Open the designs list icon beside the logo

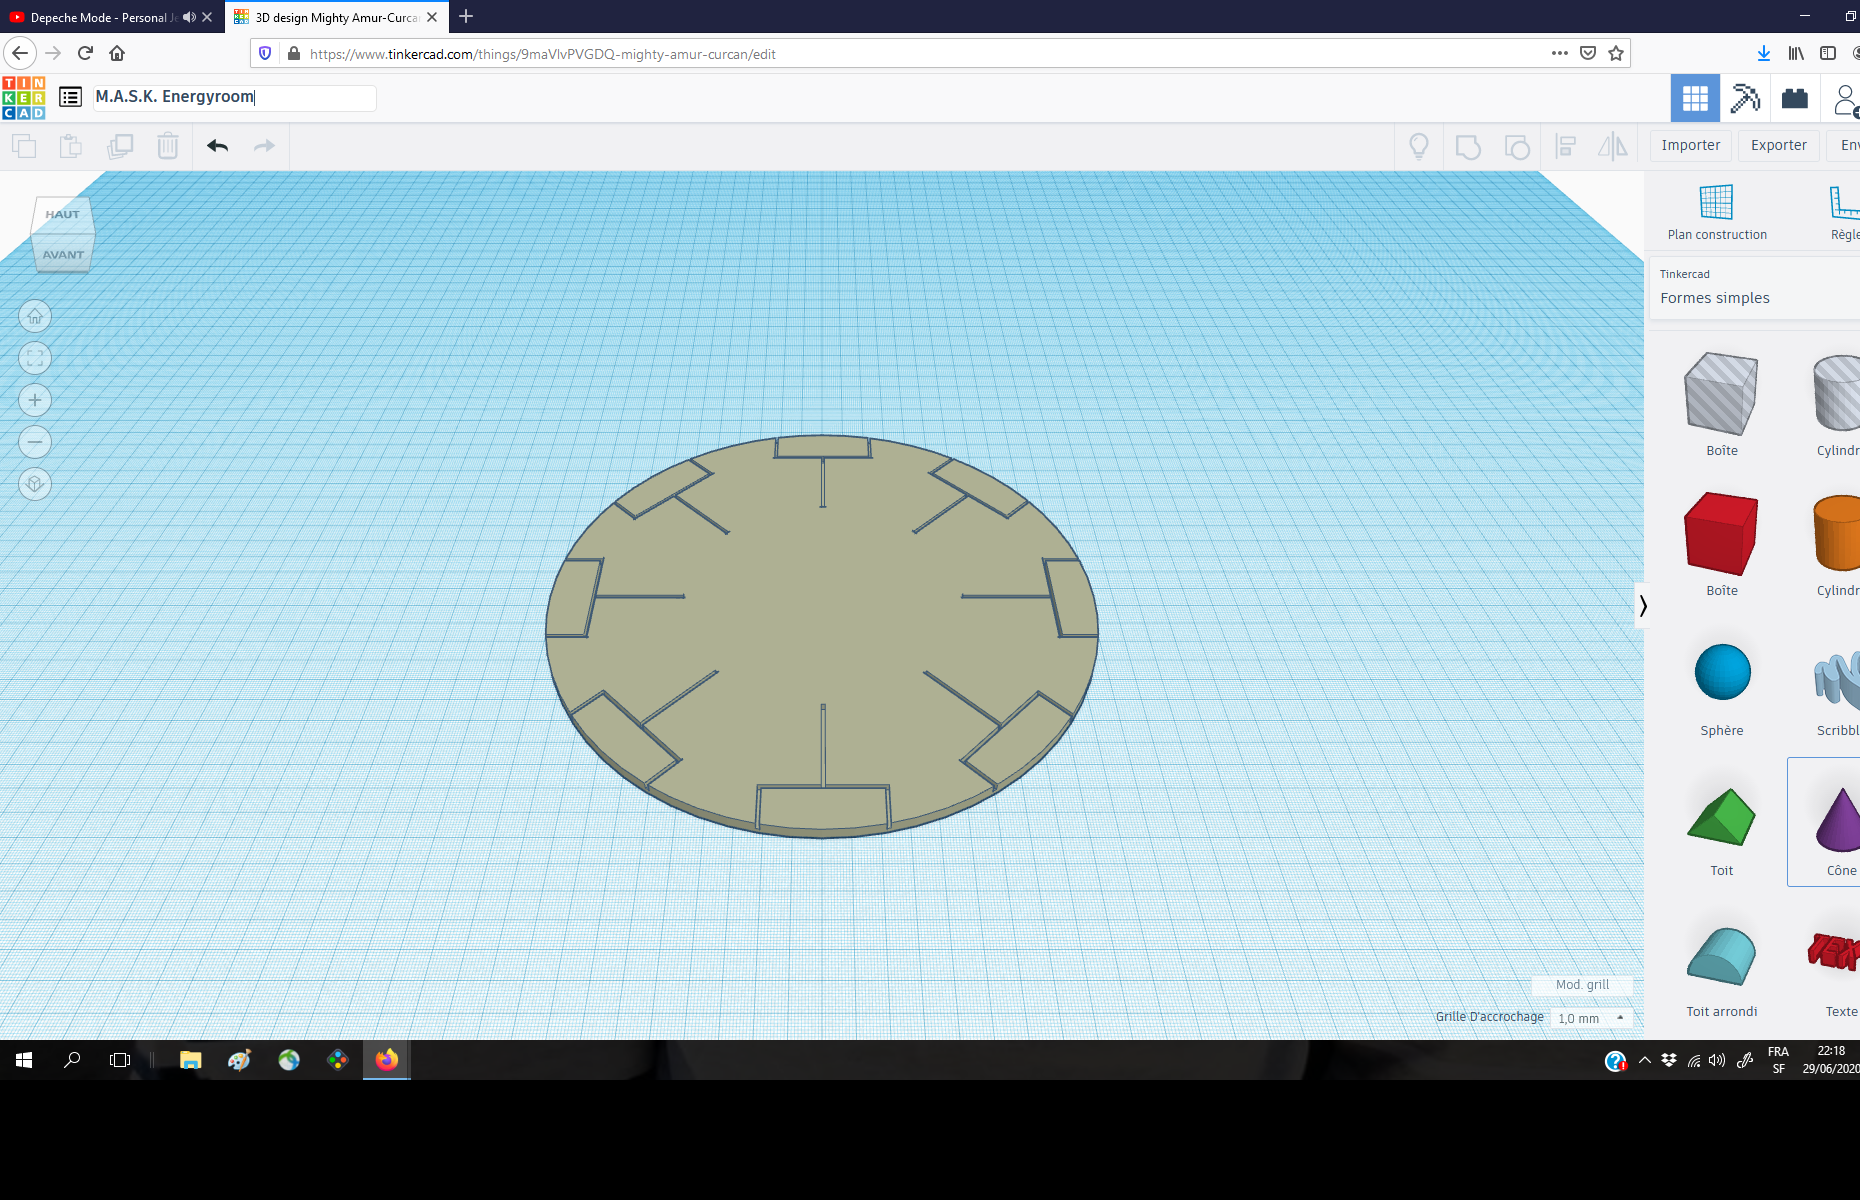click(70, 97)
